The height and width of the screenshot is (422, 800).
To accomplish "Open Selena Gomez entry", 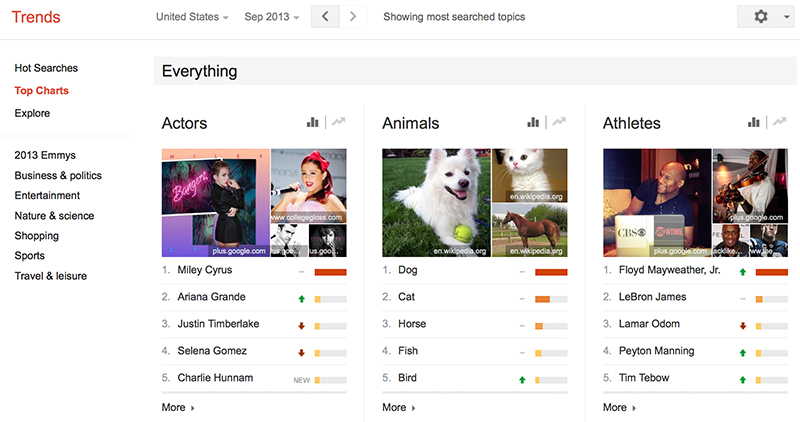I will 212,351.
